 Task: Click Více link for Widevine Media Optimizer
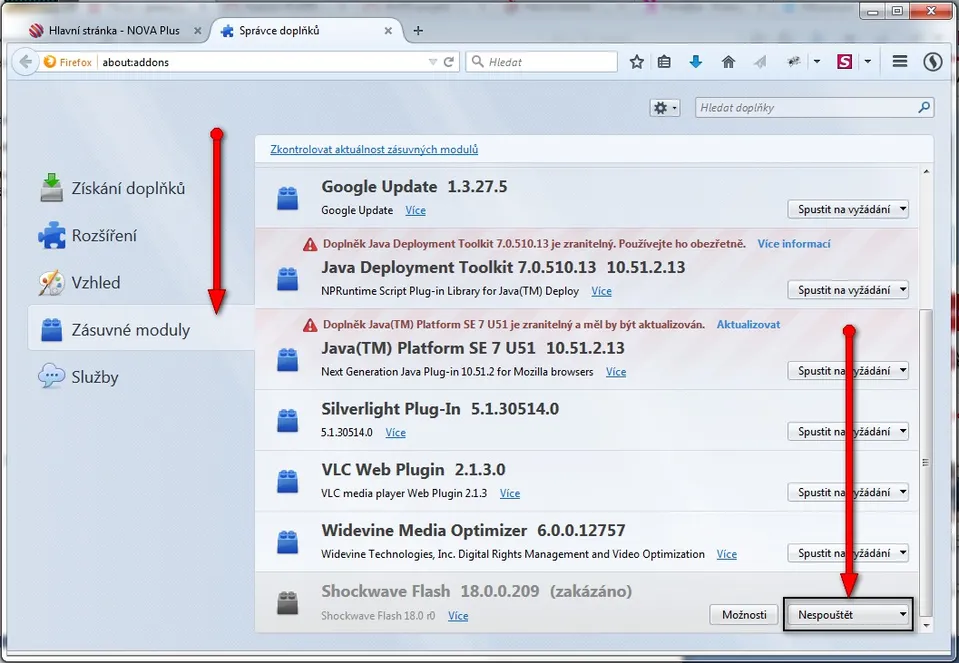[727, 554]
